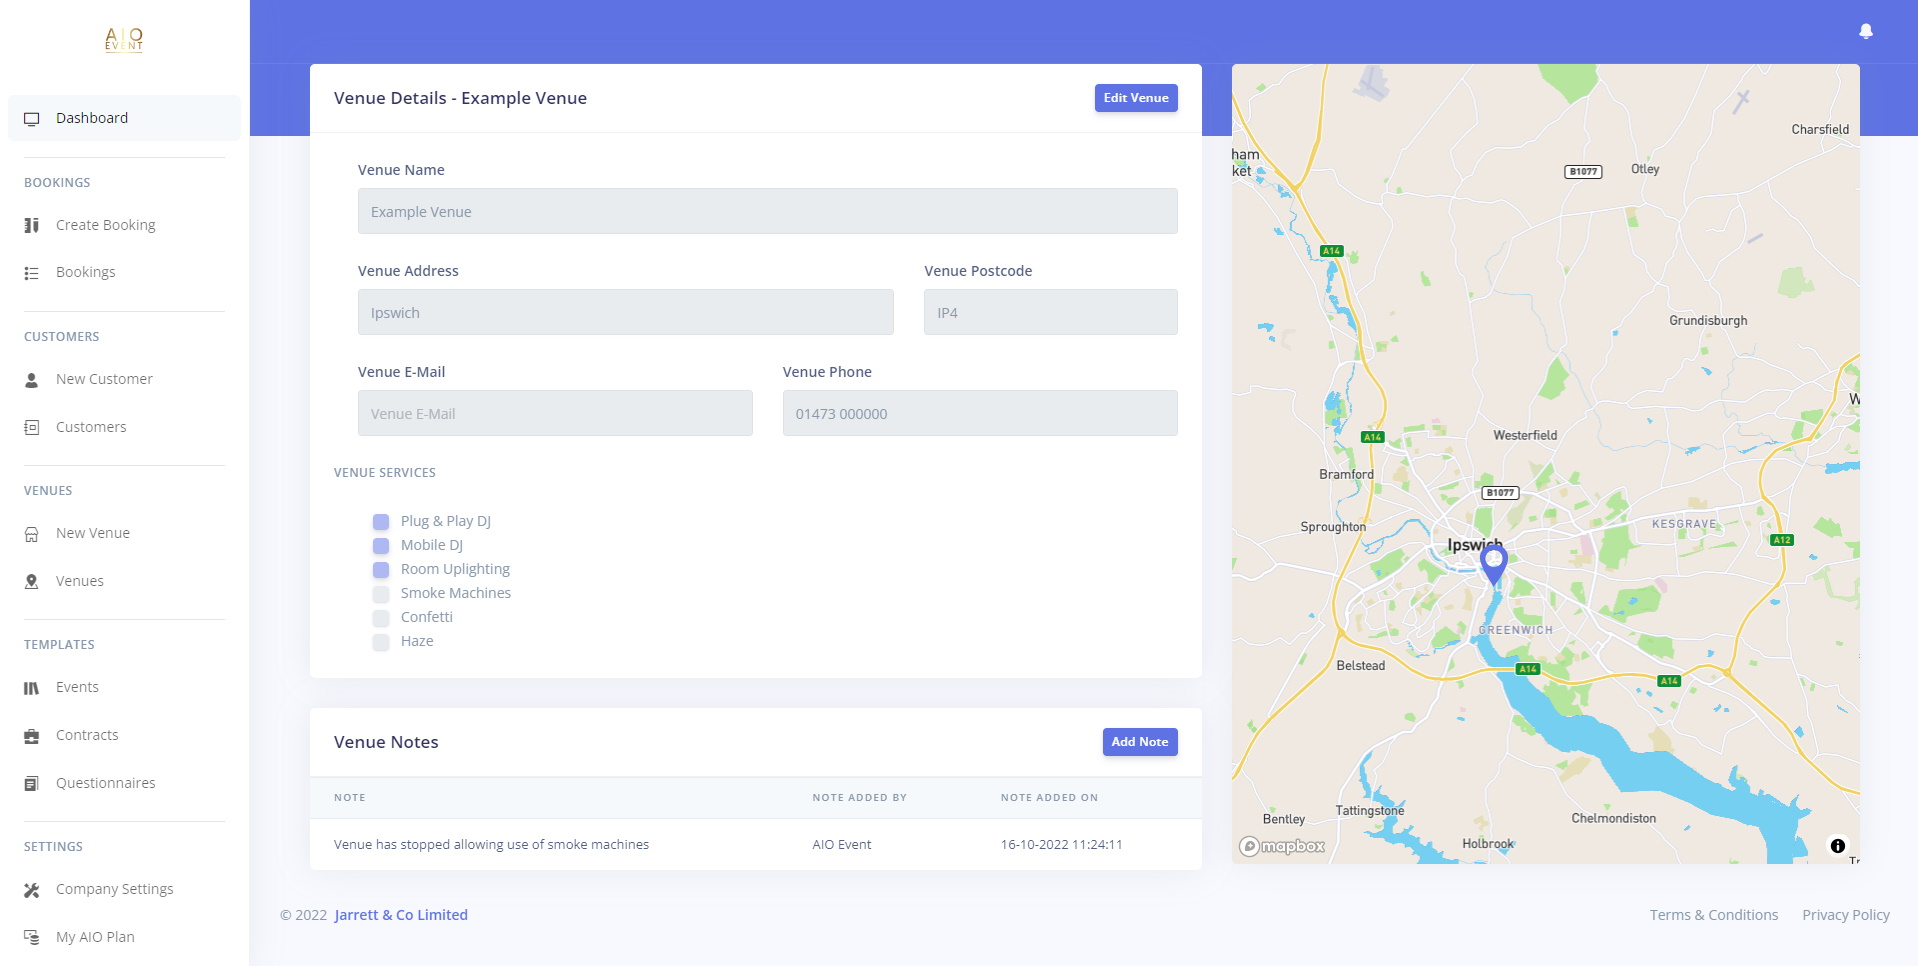Open My AIO Plan page
Image resolution: width=1918 pixels, height=966 pixels.
(95, 937)
